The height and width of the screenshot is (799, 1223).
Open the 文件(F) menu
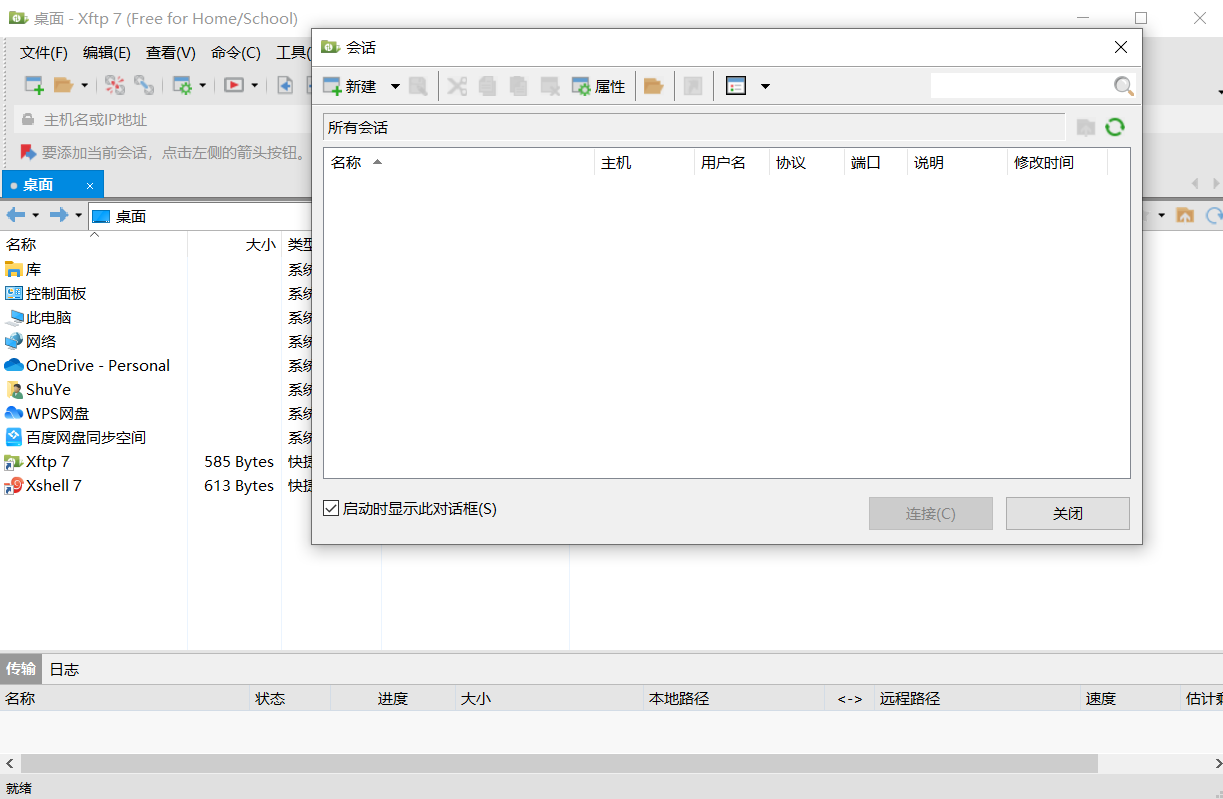(x=44, y=53)
